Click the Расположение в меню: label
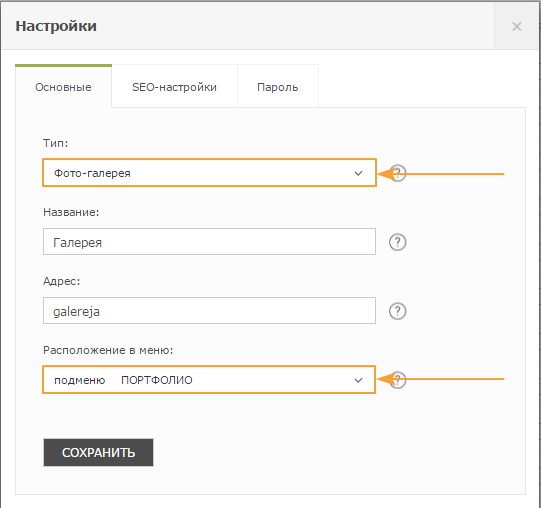 tap(108, 350)
